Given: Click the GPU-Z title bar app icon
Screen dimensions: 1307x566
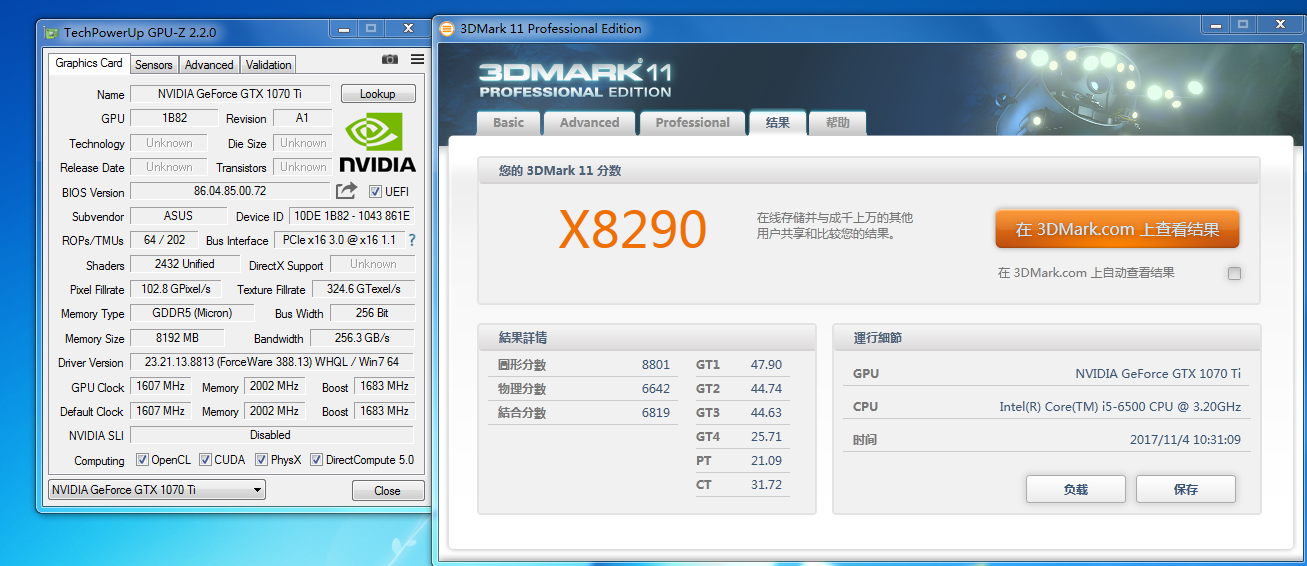Looking at the screenshot, I should pos(52,32).
